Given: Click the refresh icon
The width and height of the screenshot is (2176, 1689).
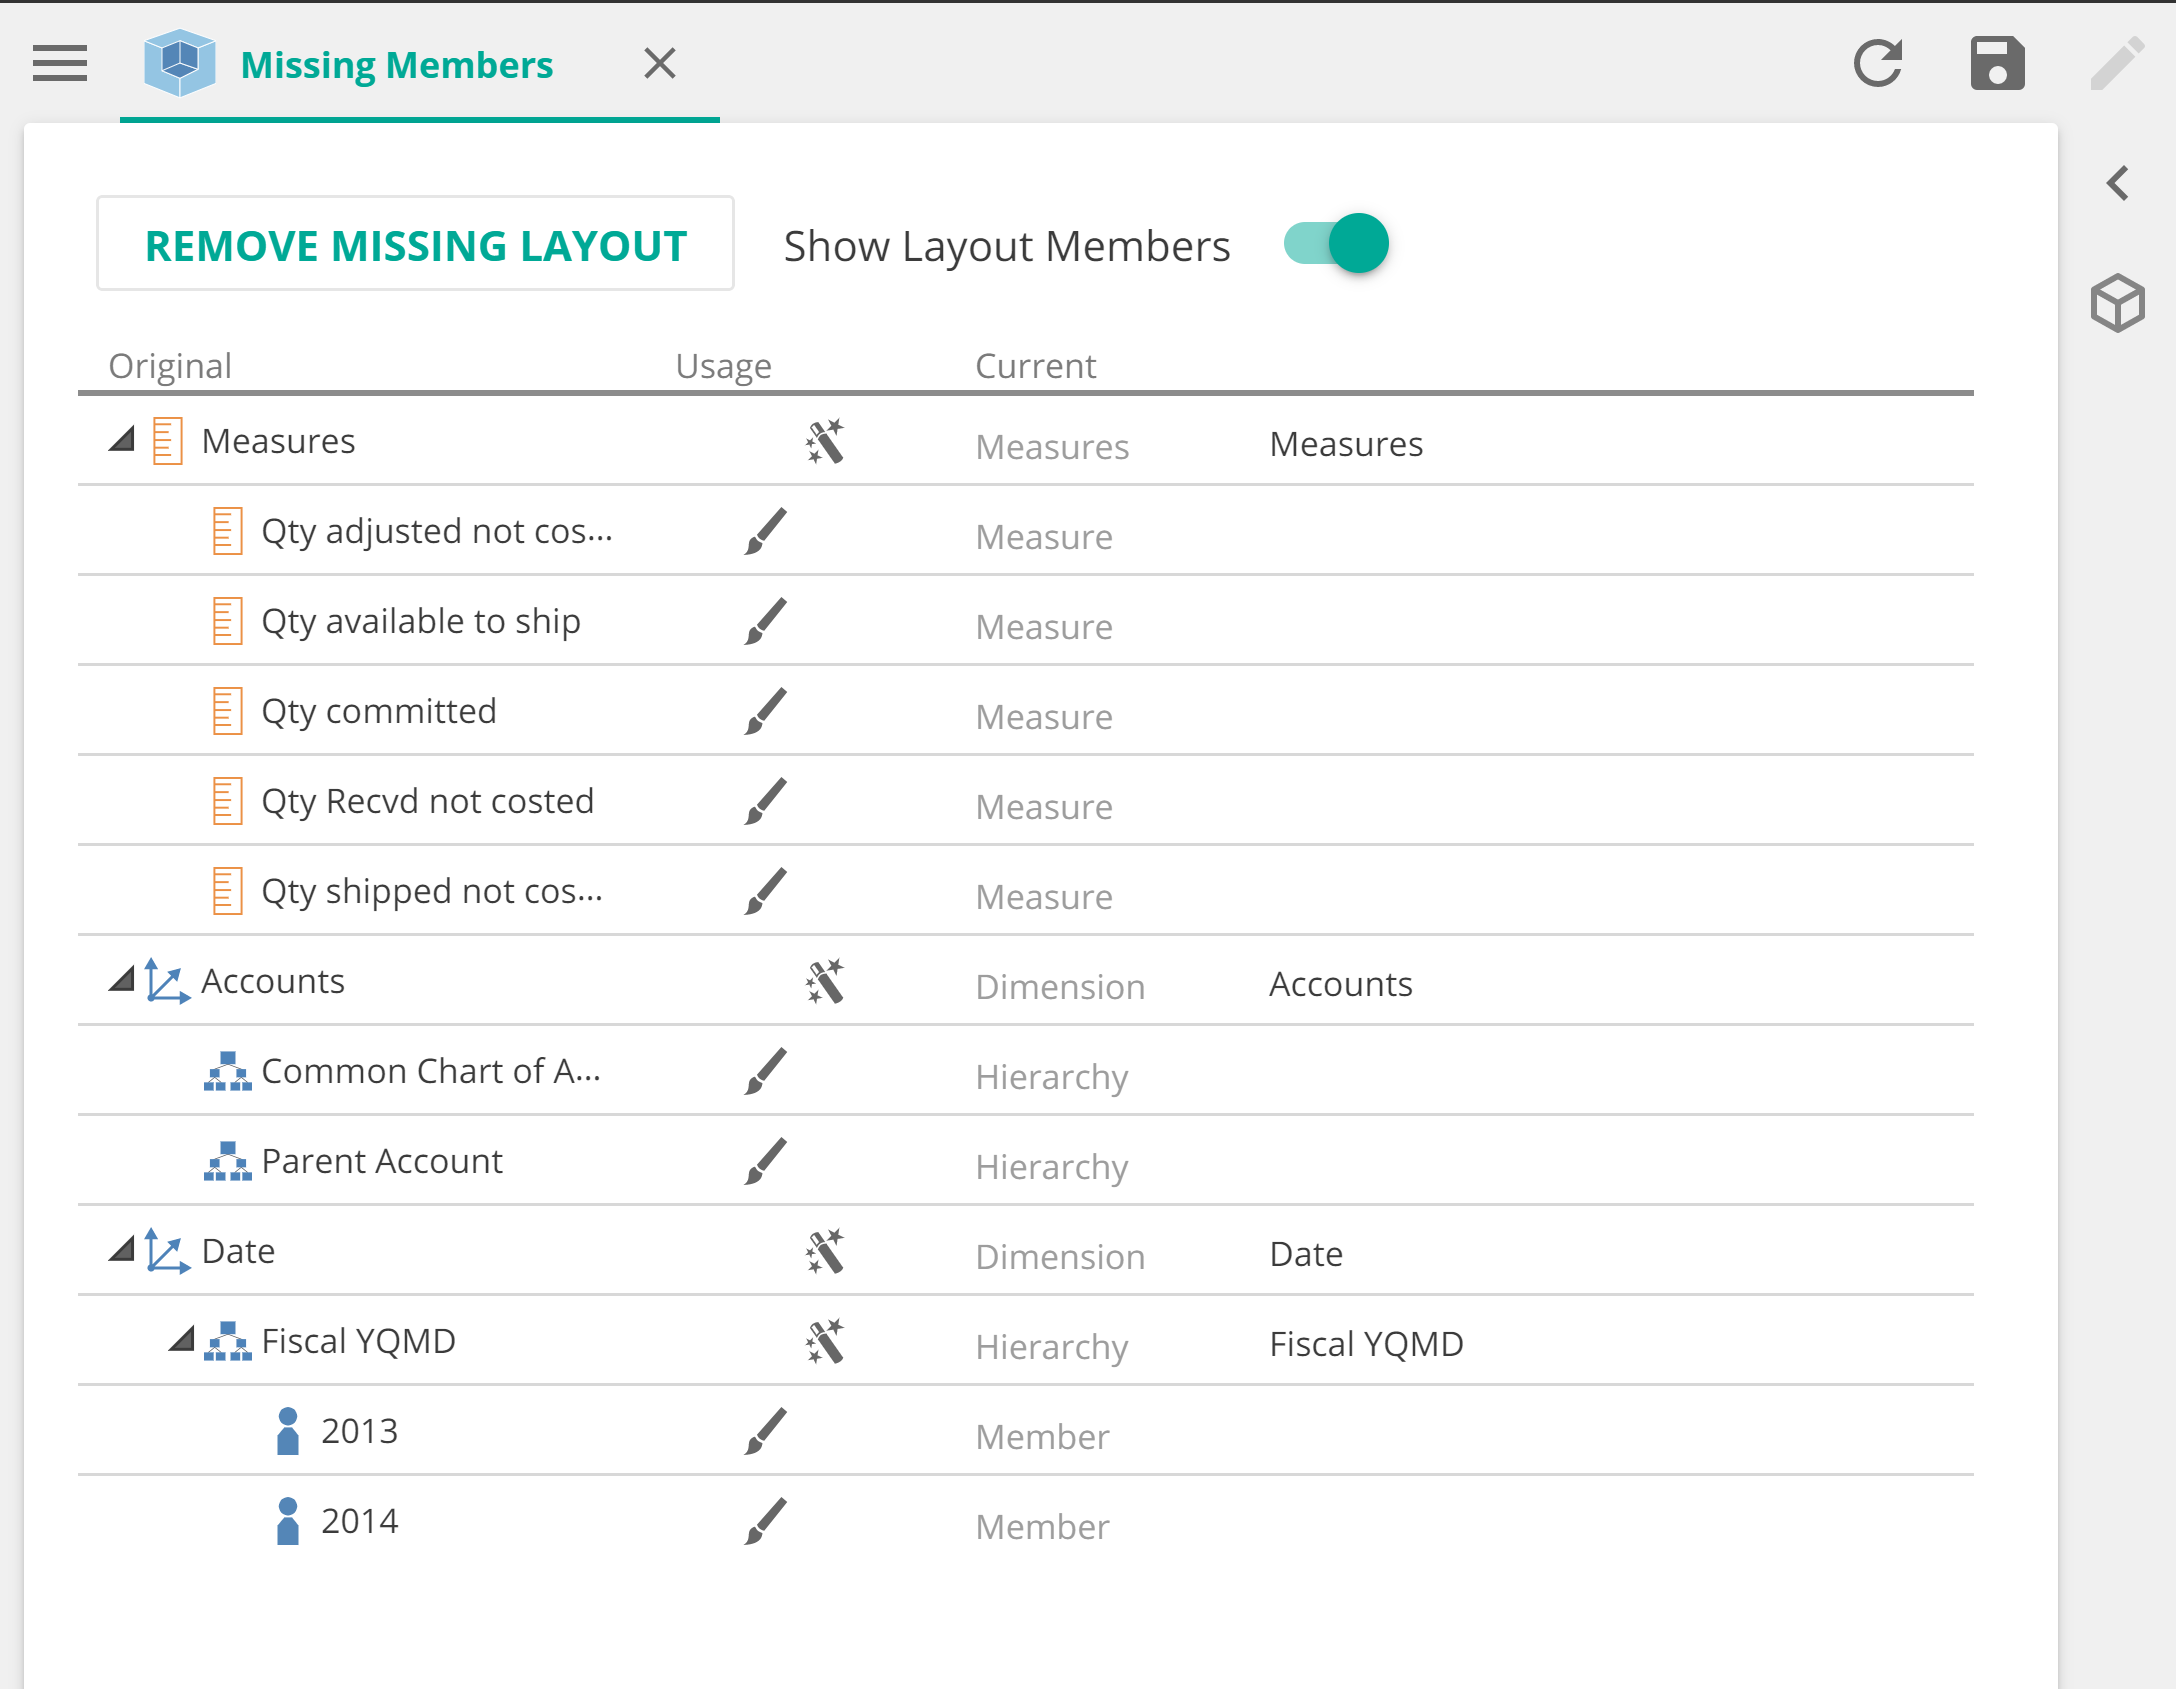Looking at the screenshot, I should tap(1878, 64).
